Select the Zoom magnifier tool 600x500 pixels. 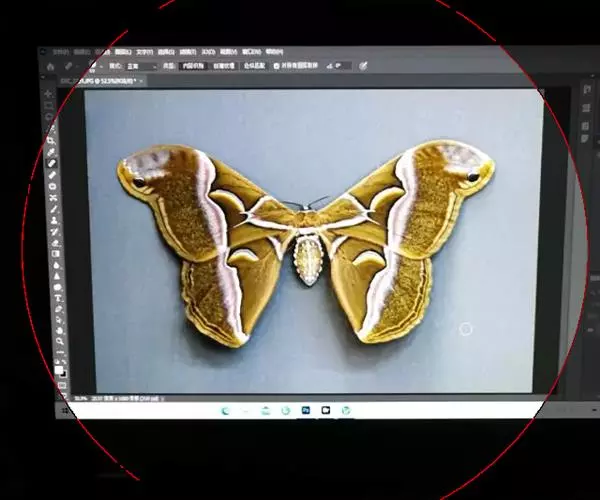(x=60, y=342)
